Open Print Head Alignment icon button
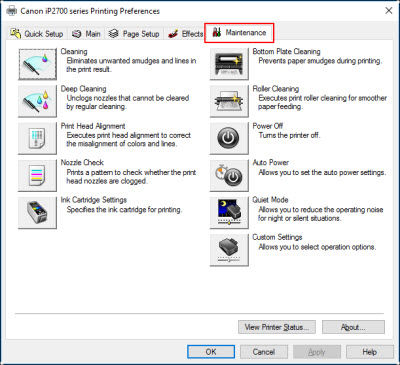The image size is (400, 365). 37,138
